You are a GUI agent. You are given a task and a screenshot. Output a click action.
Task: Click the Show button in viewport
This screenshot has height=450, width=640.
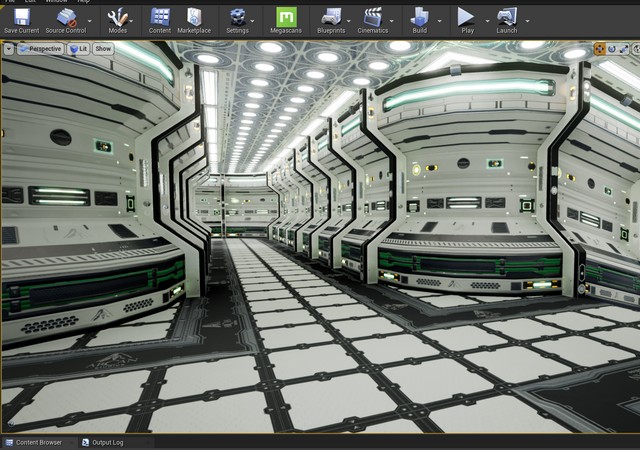(x=103, y=48)
